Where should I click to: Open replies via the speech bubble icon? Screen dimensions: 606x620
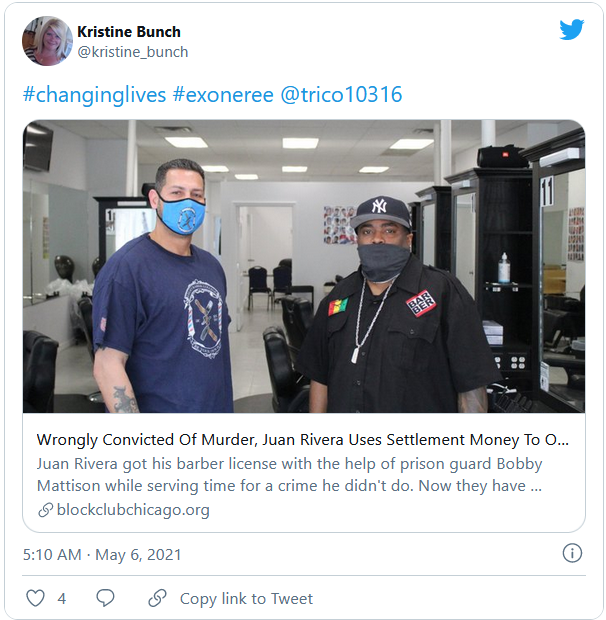(x=105, y=598)
